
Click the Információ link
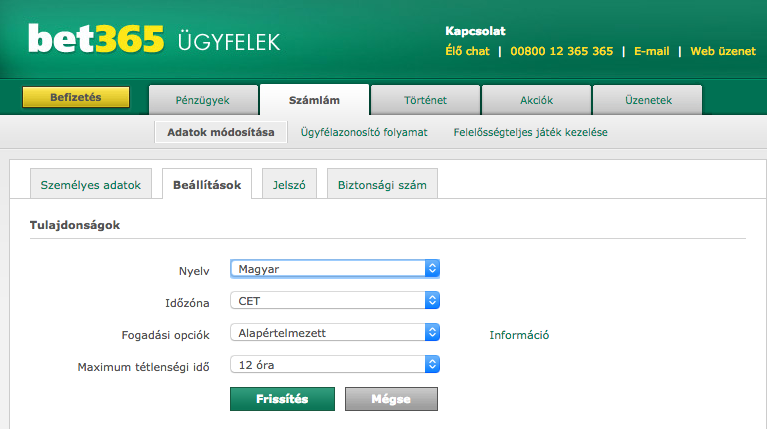pyautogui.click(x=519, y=335)
